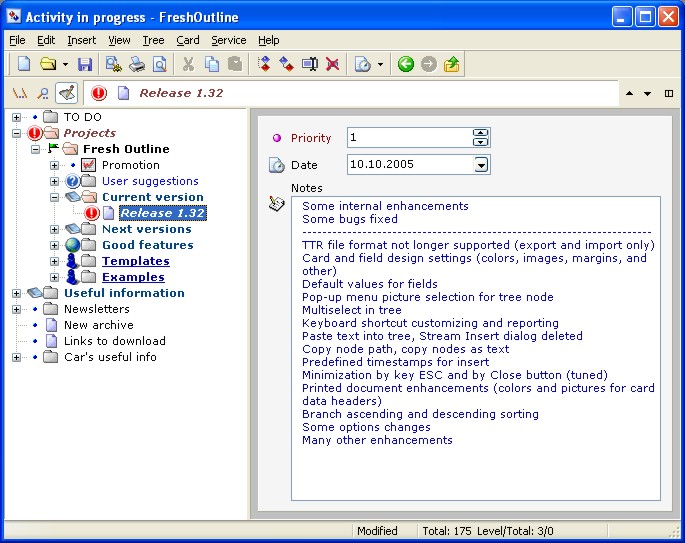Expand the User suggestions node

point(54,181)
